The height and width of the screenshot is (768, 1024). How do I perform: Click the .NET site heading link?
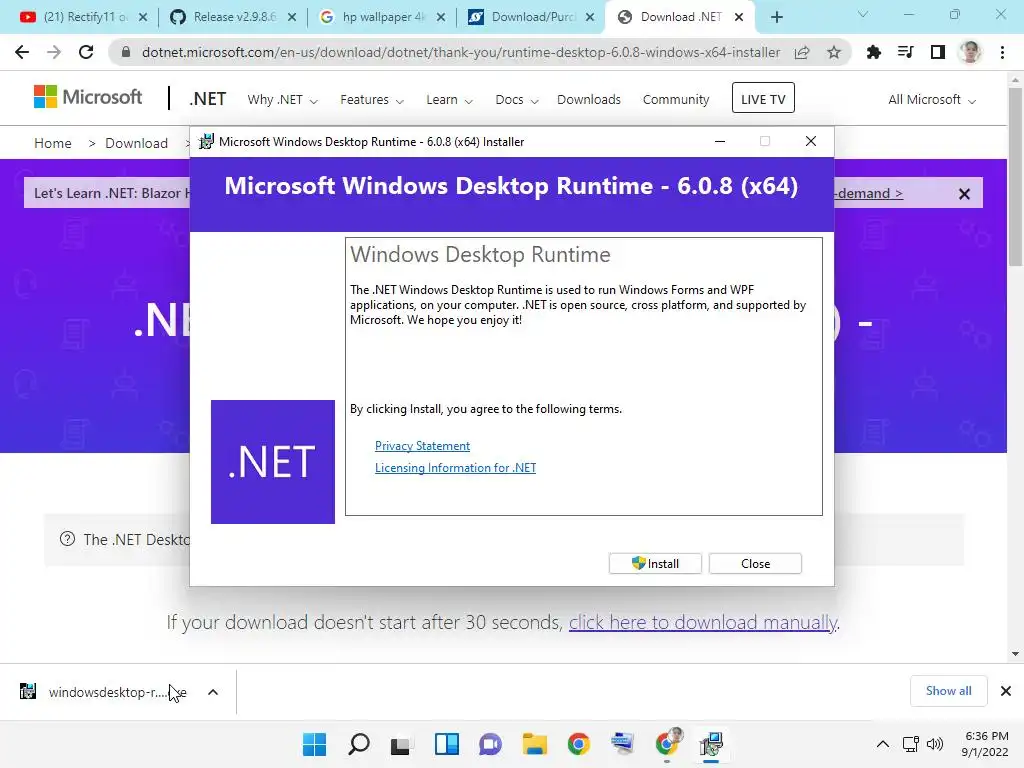[208, 99]
